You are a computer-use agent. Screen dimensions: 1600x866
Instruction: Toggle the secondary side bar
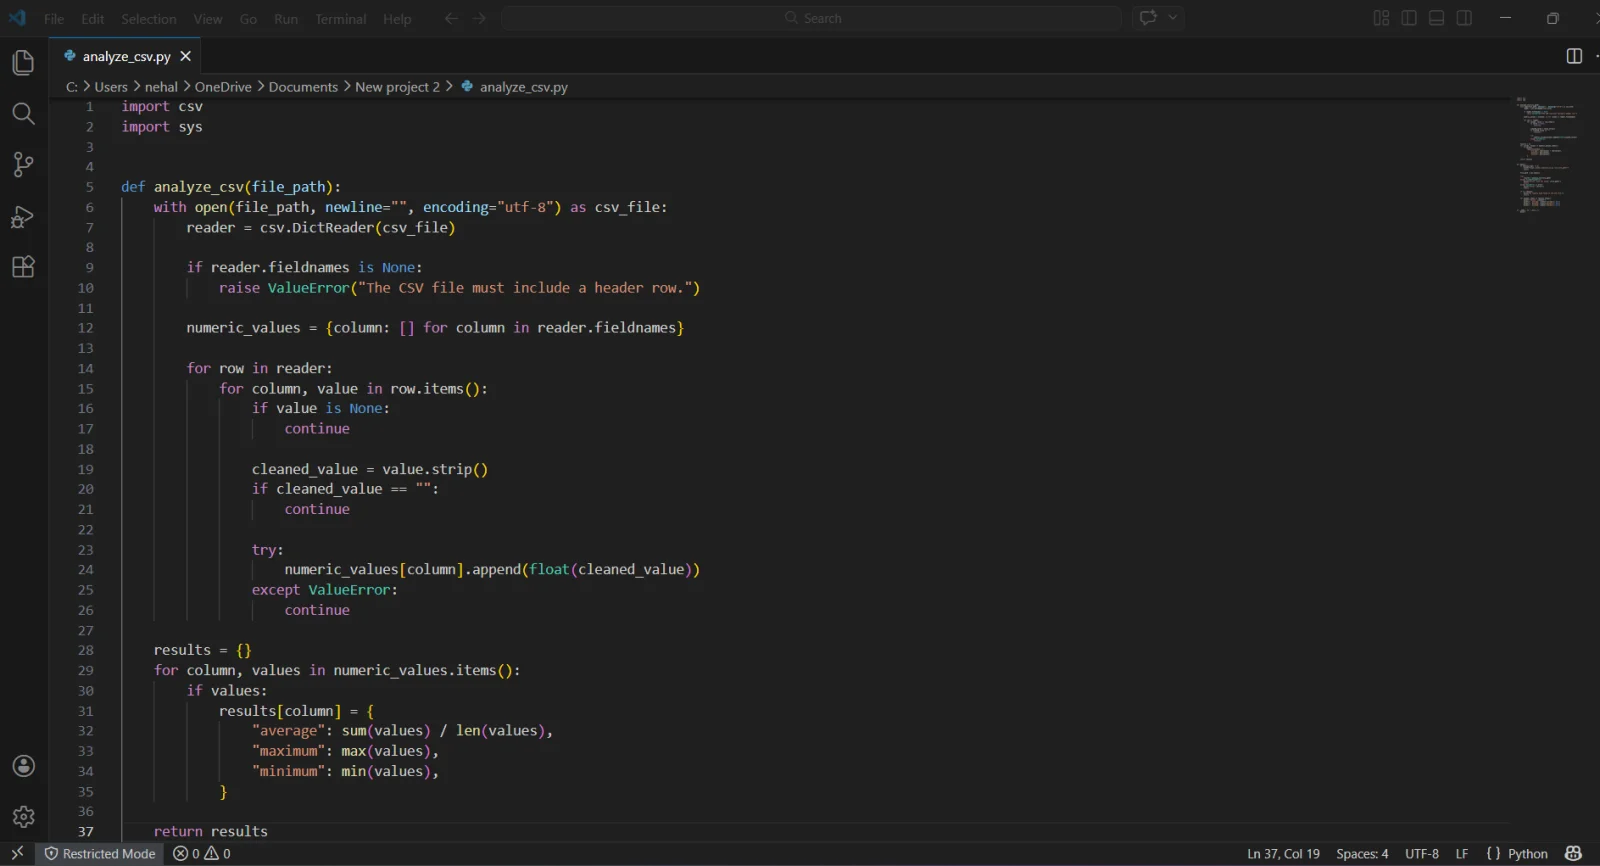pyautogui.click(x=1464, y=18)
